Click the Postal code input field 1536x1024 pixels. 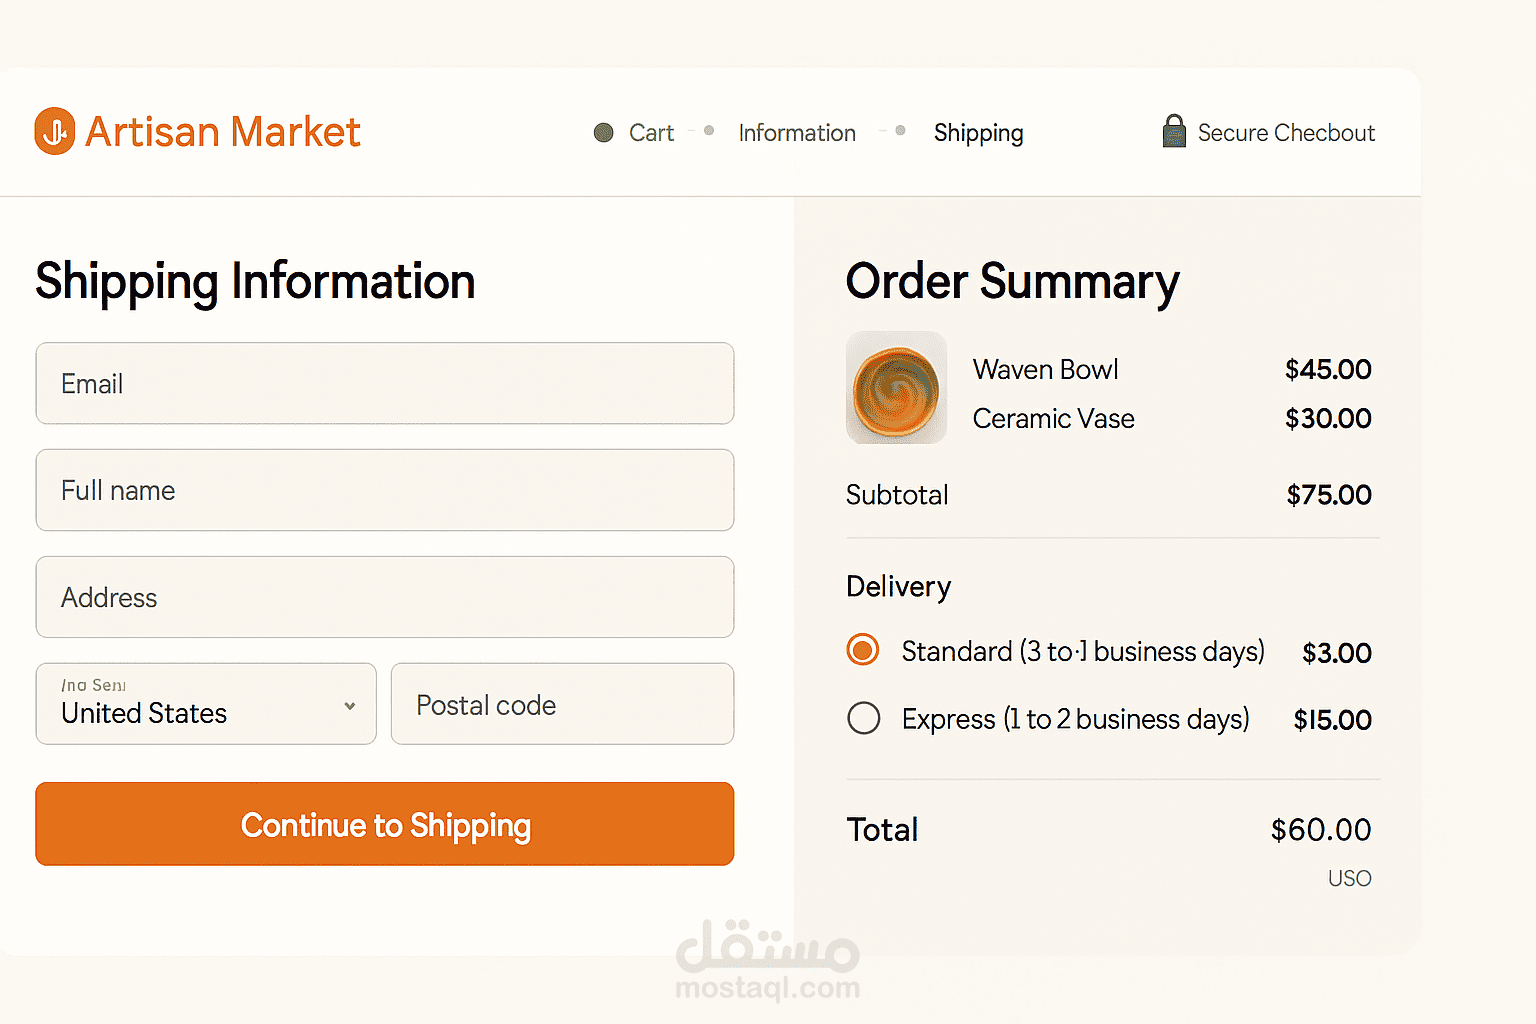[562, 704]
